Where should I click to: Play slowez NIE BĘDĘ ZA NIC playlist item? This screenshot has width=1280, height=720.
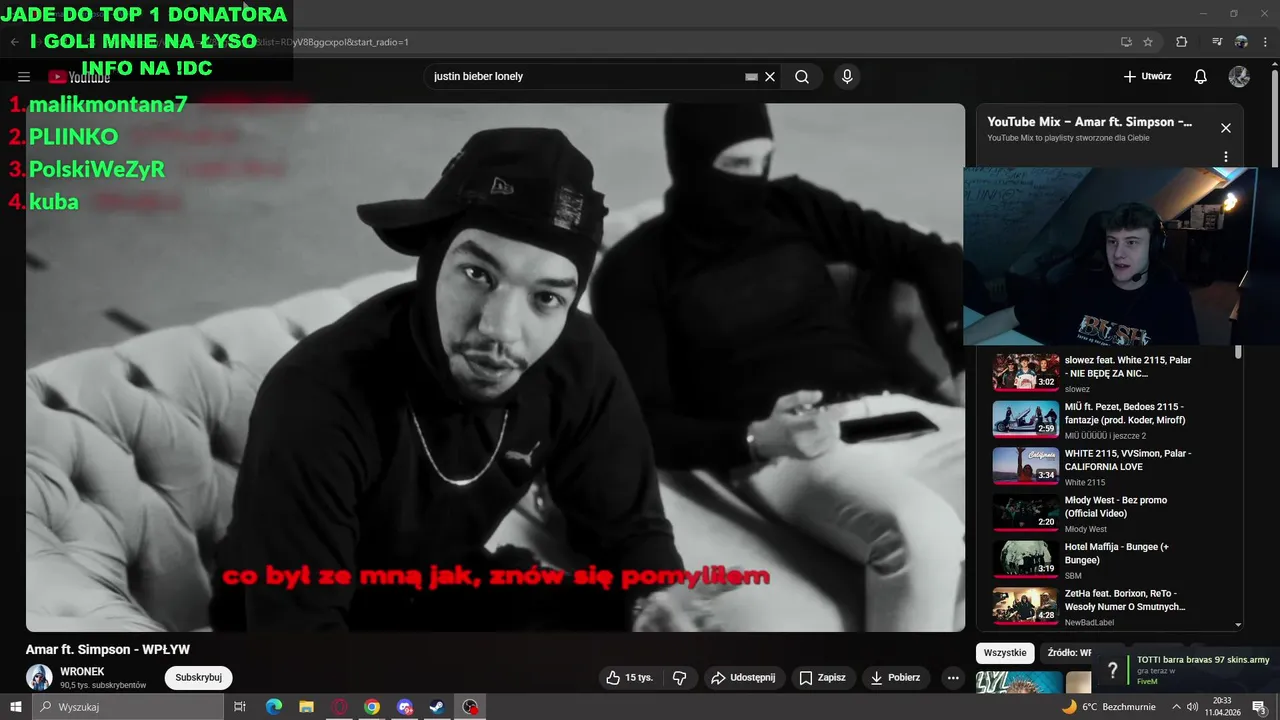click(x=1108, y=372)
